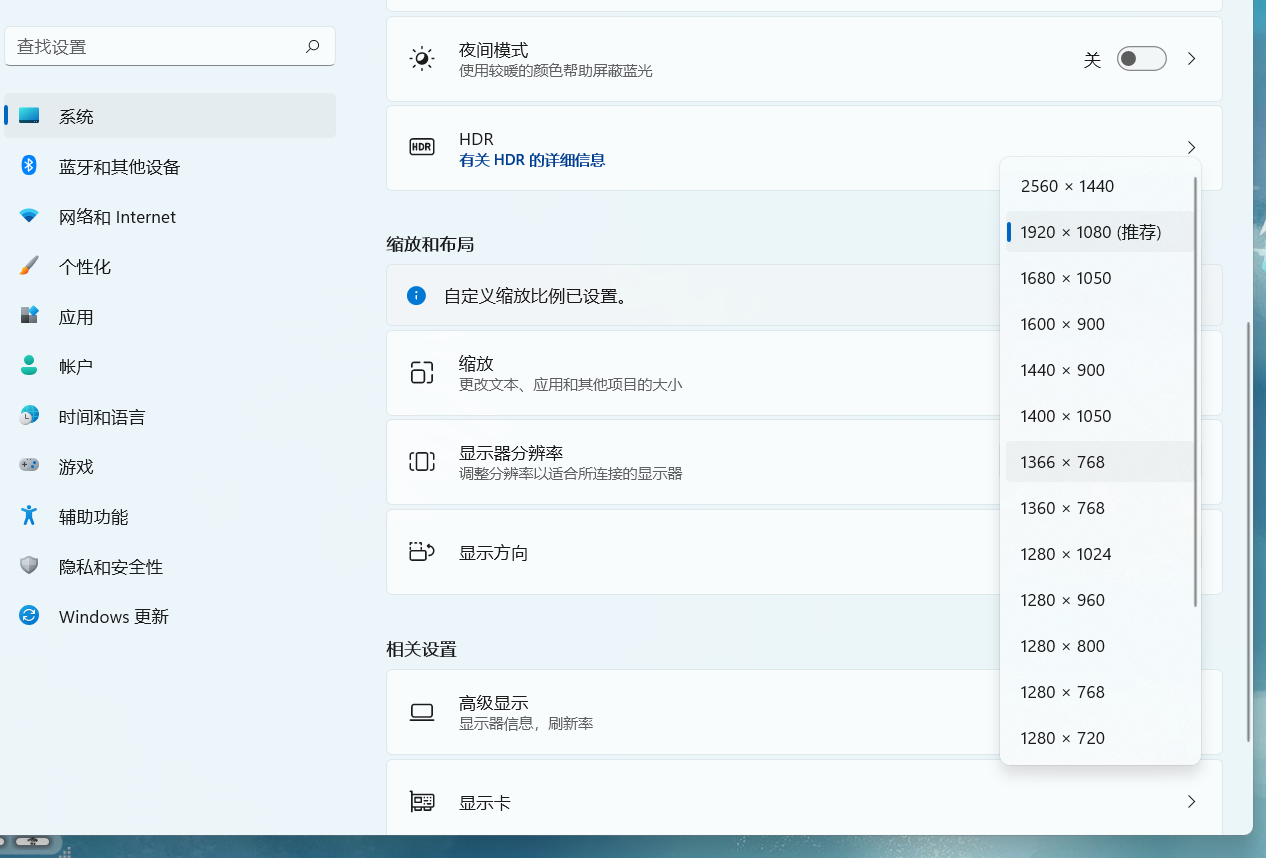Click the graphics card (显示卡) icon
The width and height of the screenshot is (1266, 858).
(422, 802)
